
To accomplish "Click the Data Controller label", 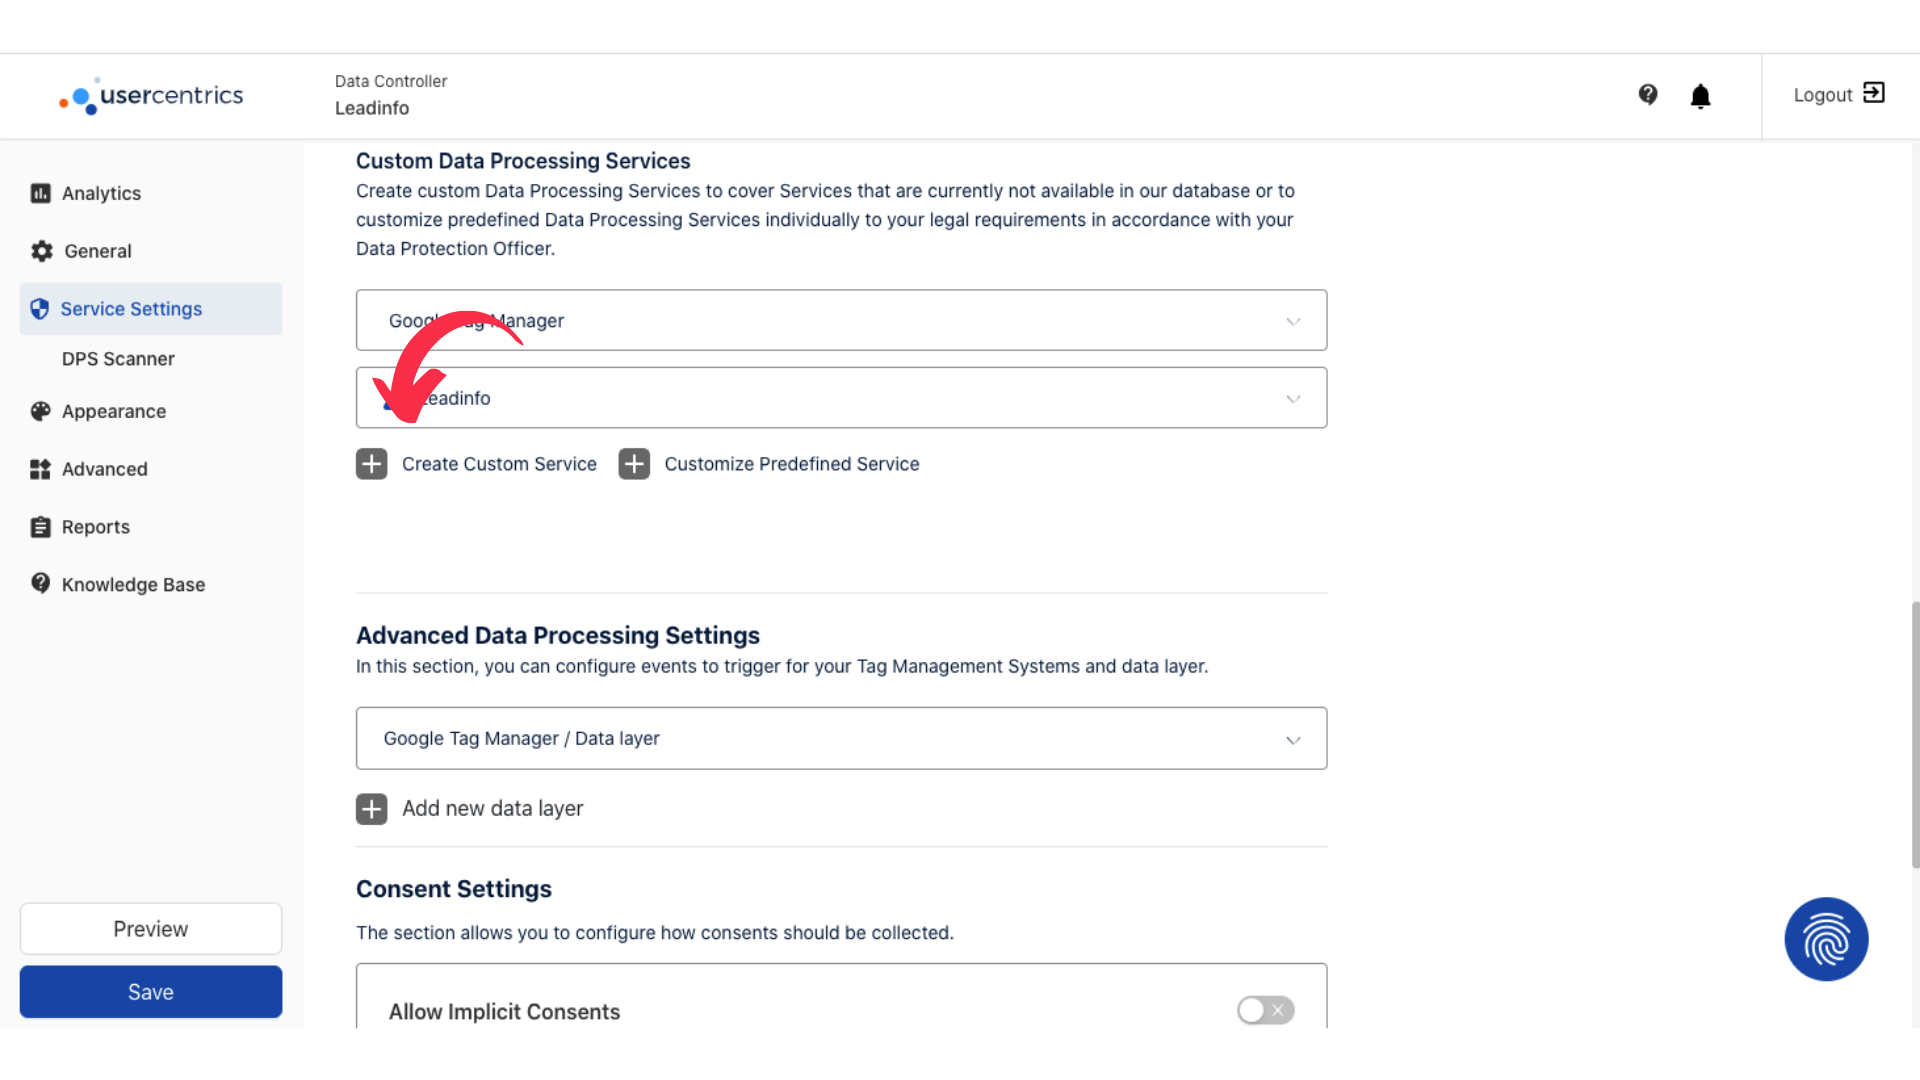I will pyautogui.click(x=391, y=81).
